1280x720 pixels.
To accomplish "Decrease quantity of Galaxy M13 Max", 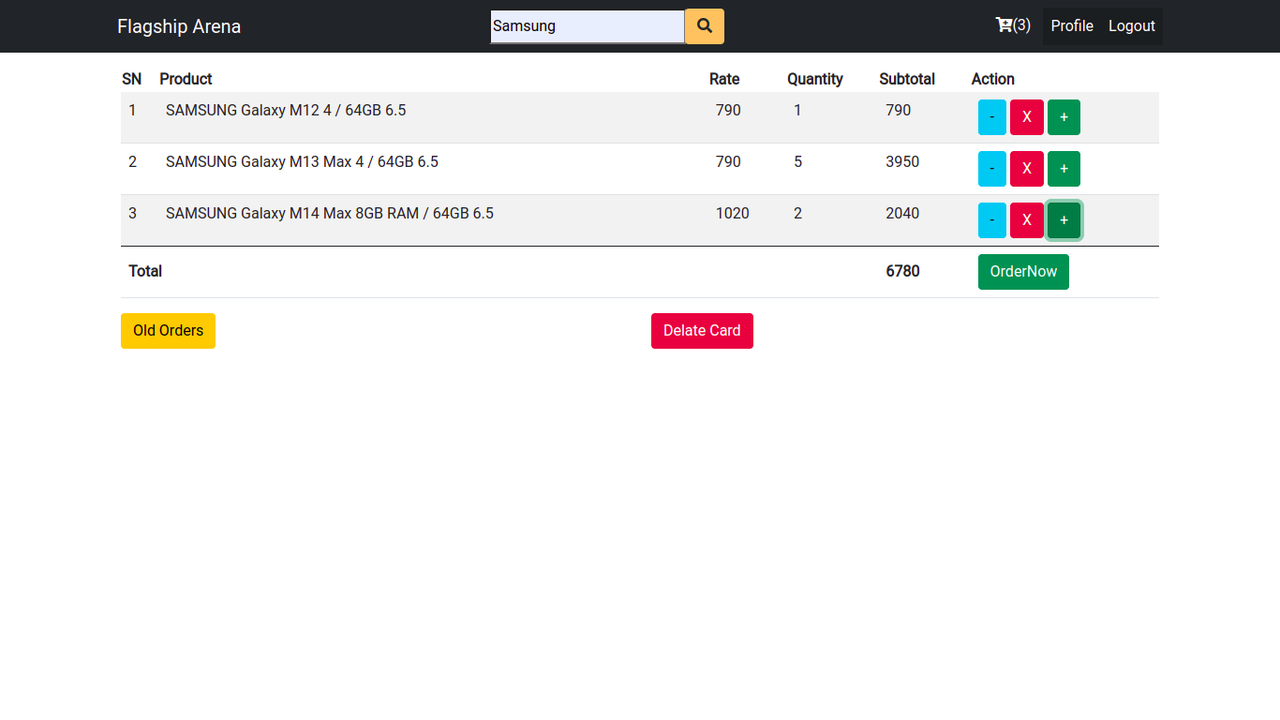I will [991, 168].
